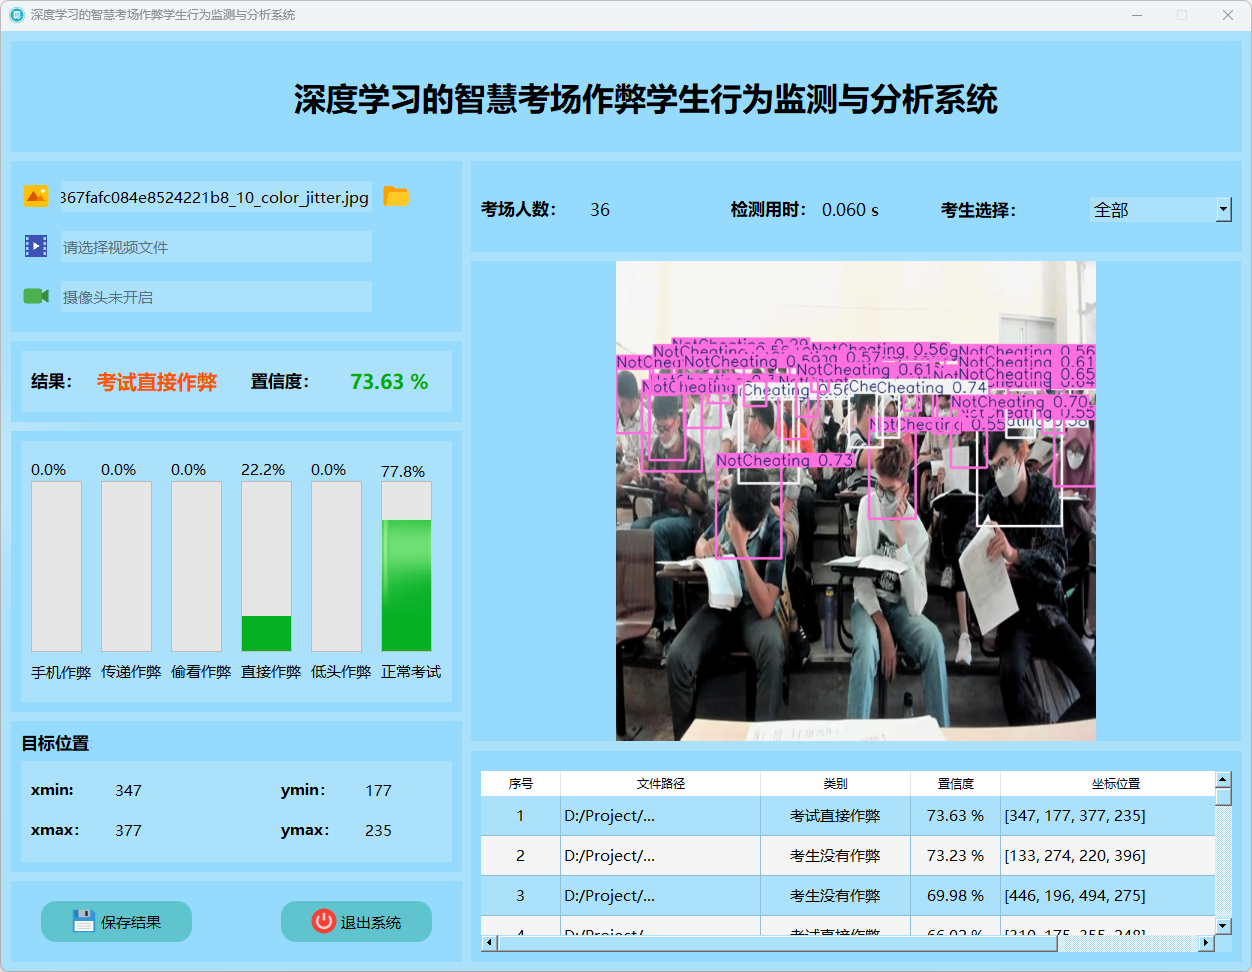The height and width of the screenshot is (972, 1252).
Task: Click the 摄像头未开启 text field
Action: 216,297
